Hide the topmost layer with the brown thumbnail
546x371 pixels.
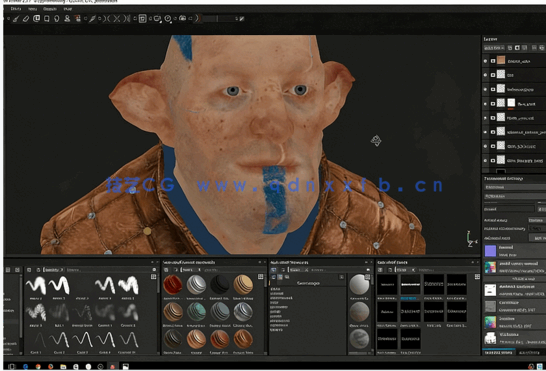coord(485,61)
